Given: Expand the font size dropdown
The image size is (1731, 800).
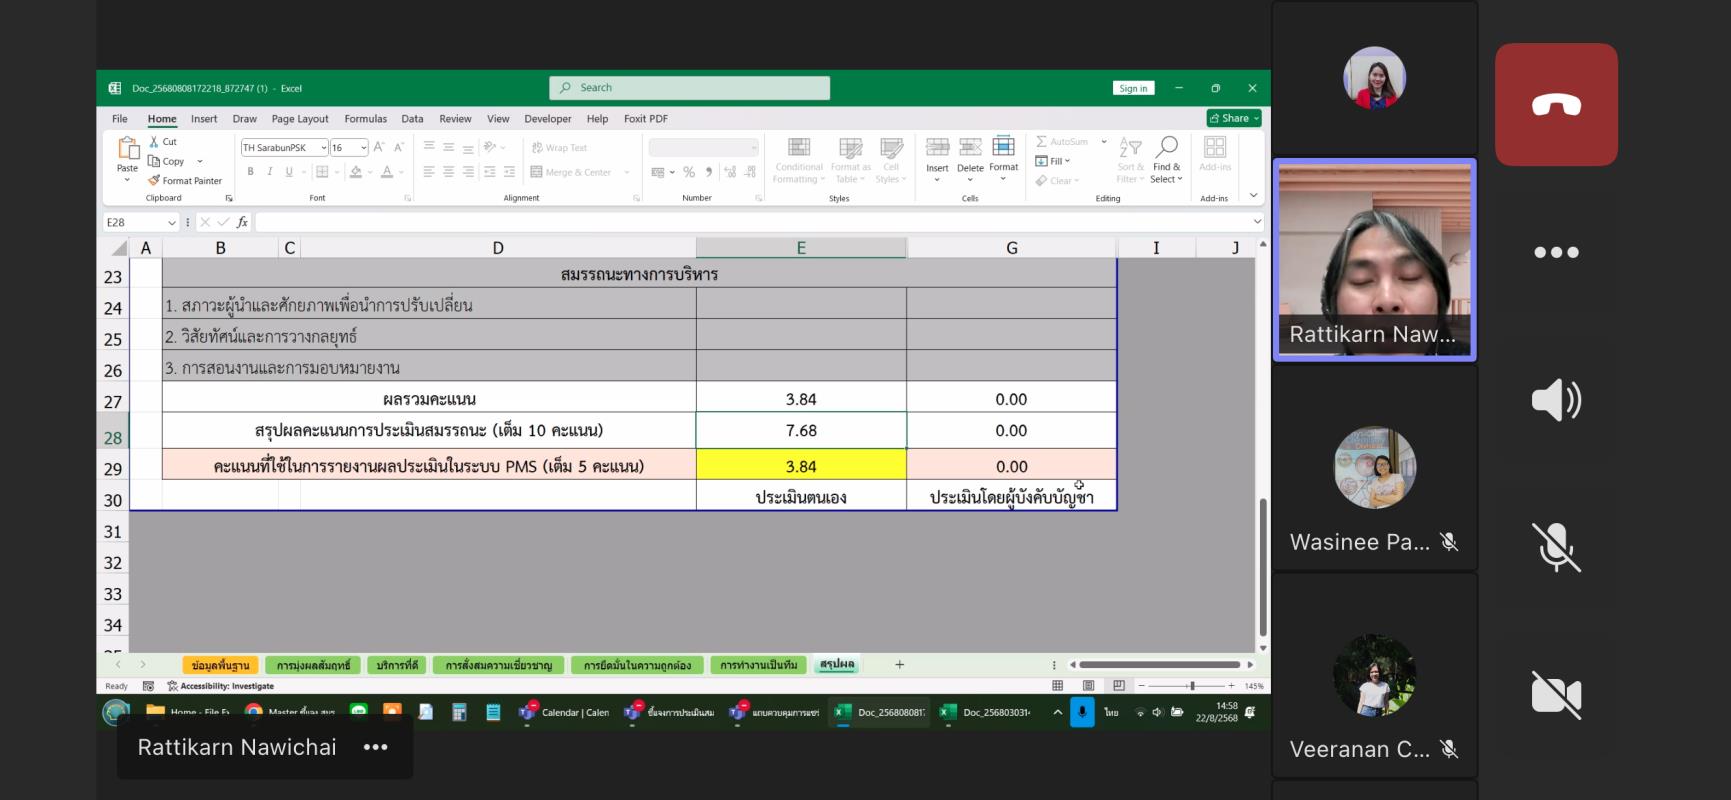Looking at the screenshot, I should click(x=363, y=148).
